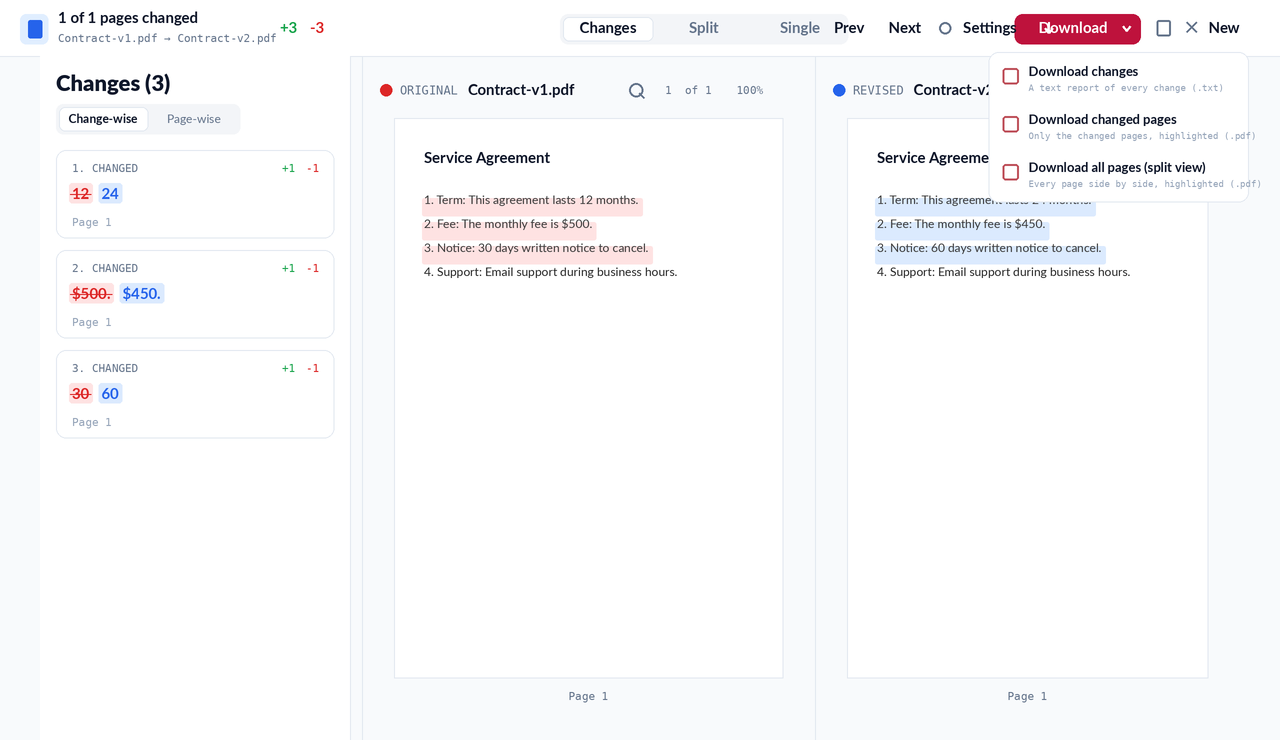Switch to the Changes view tab
This screenshot has width=1280, height=740.
click(x=608, y=28)
